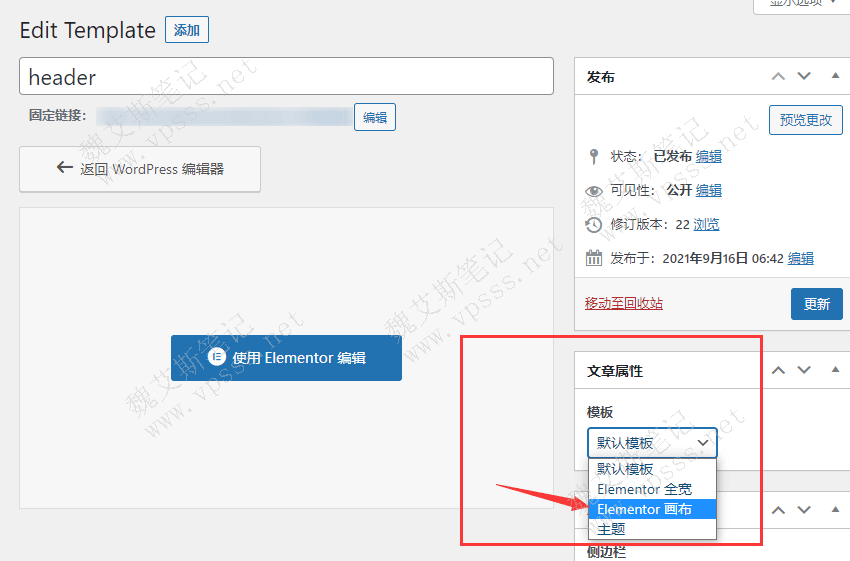Move the 发布 panel up

[778, 76]
